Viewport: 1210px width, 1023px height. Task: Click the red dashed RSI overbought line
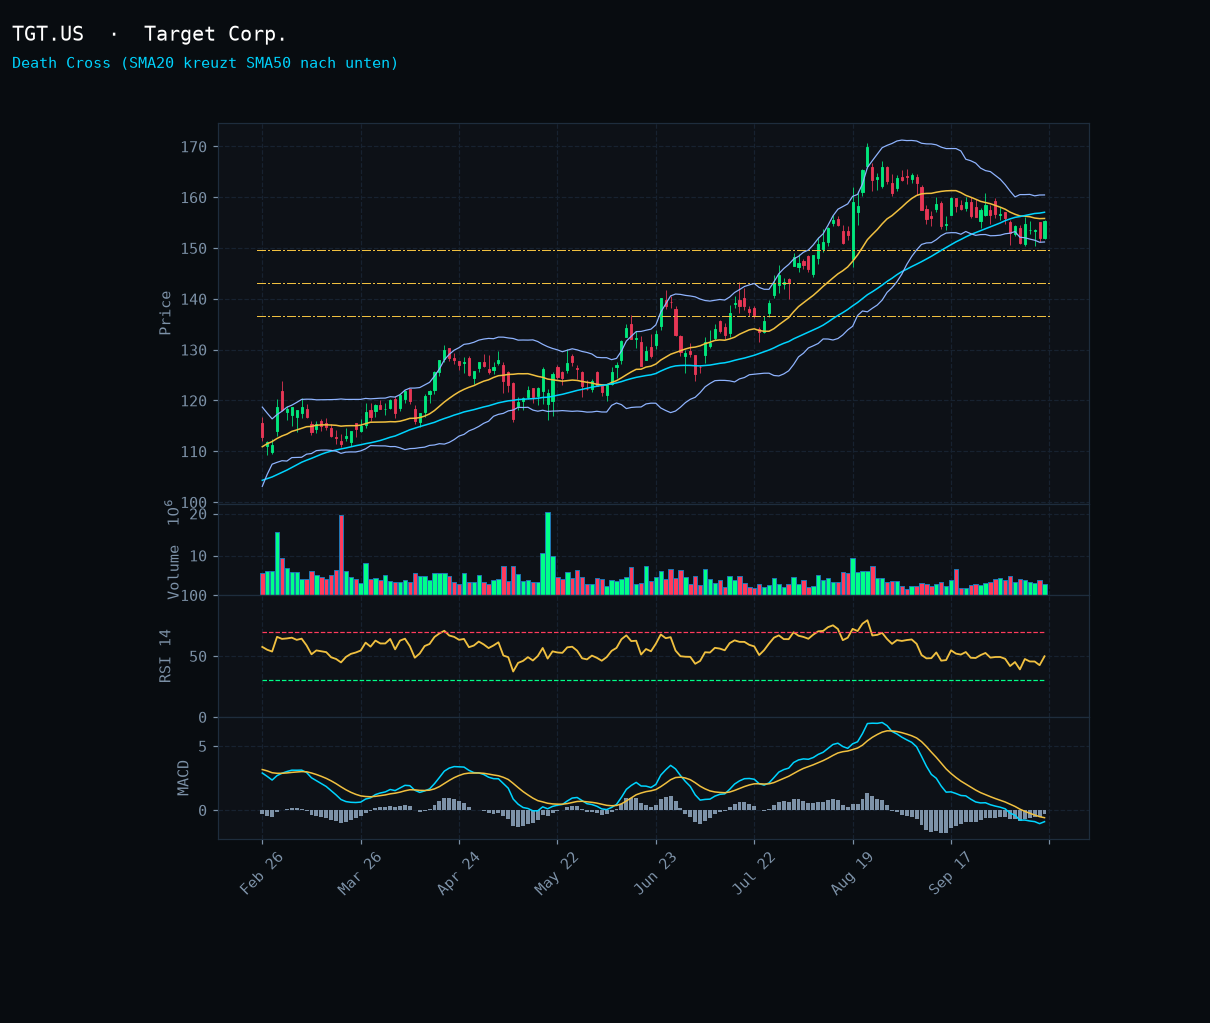click(653, 632)
